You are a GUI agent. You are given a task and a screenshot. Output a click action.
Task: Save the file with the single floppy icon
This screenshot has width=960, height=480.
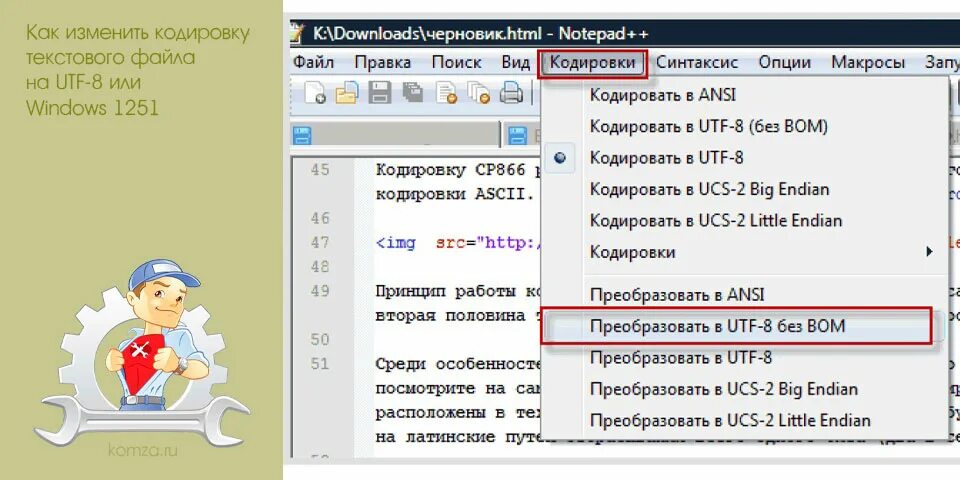pyautogui.click(x=379, y=93)
